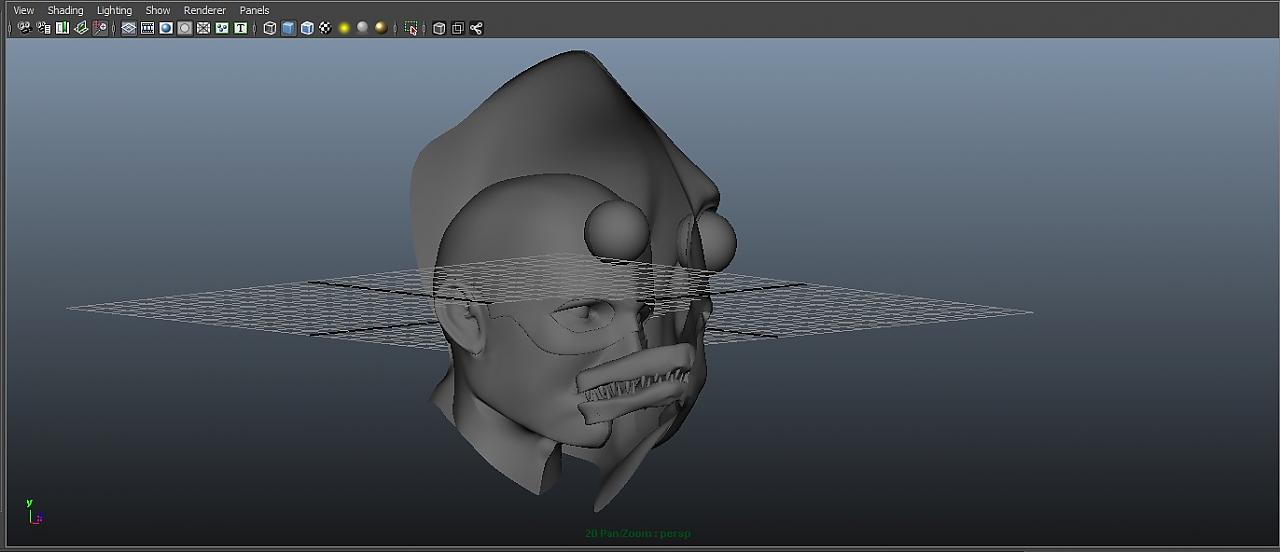Click the Select Camera icon

point(25,28)
